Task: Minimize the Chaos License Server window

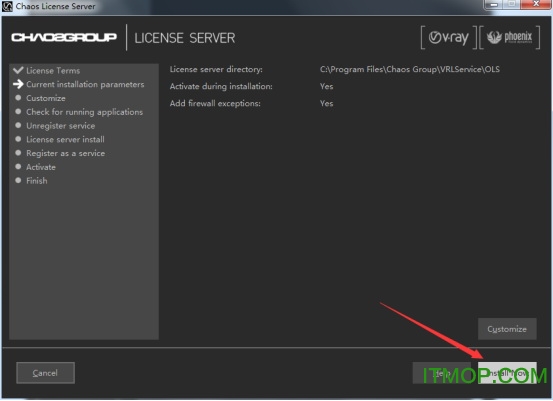Action: (494, 5)
